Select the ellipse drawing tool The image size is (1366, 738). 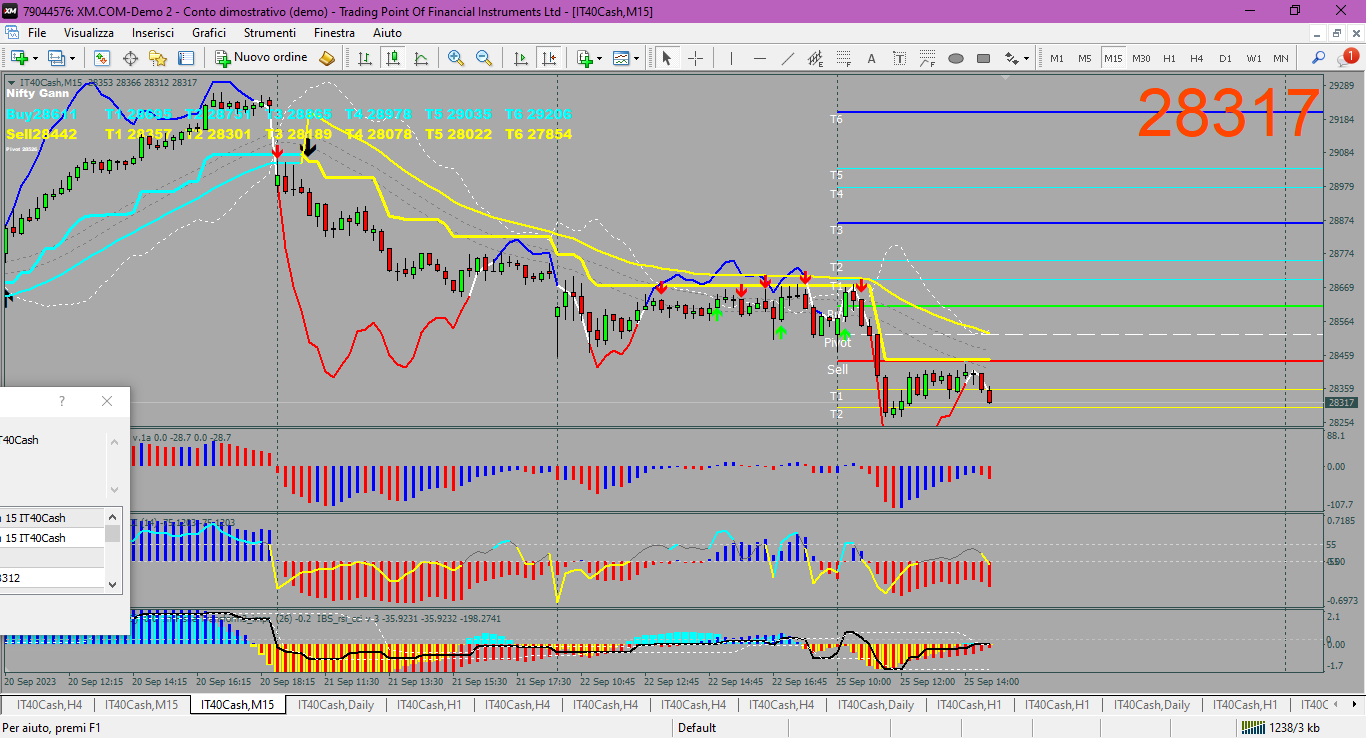pyautogui.click(x=956, y=58)
